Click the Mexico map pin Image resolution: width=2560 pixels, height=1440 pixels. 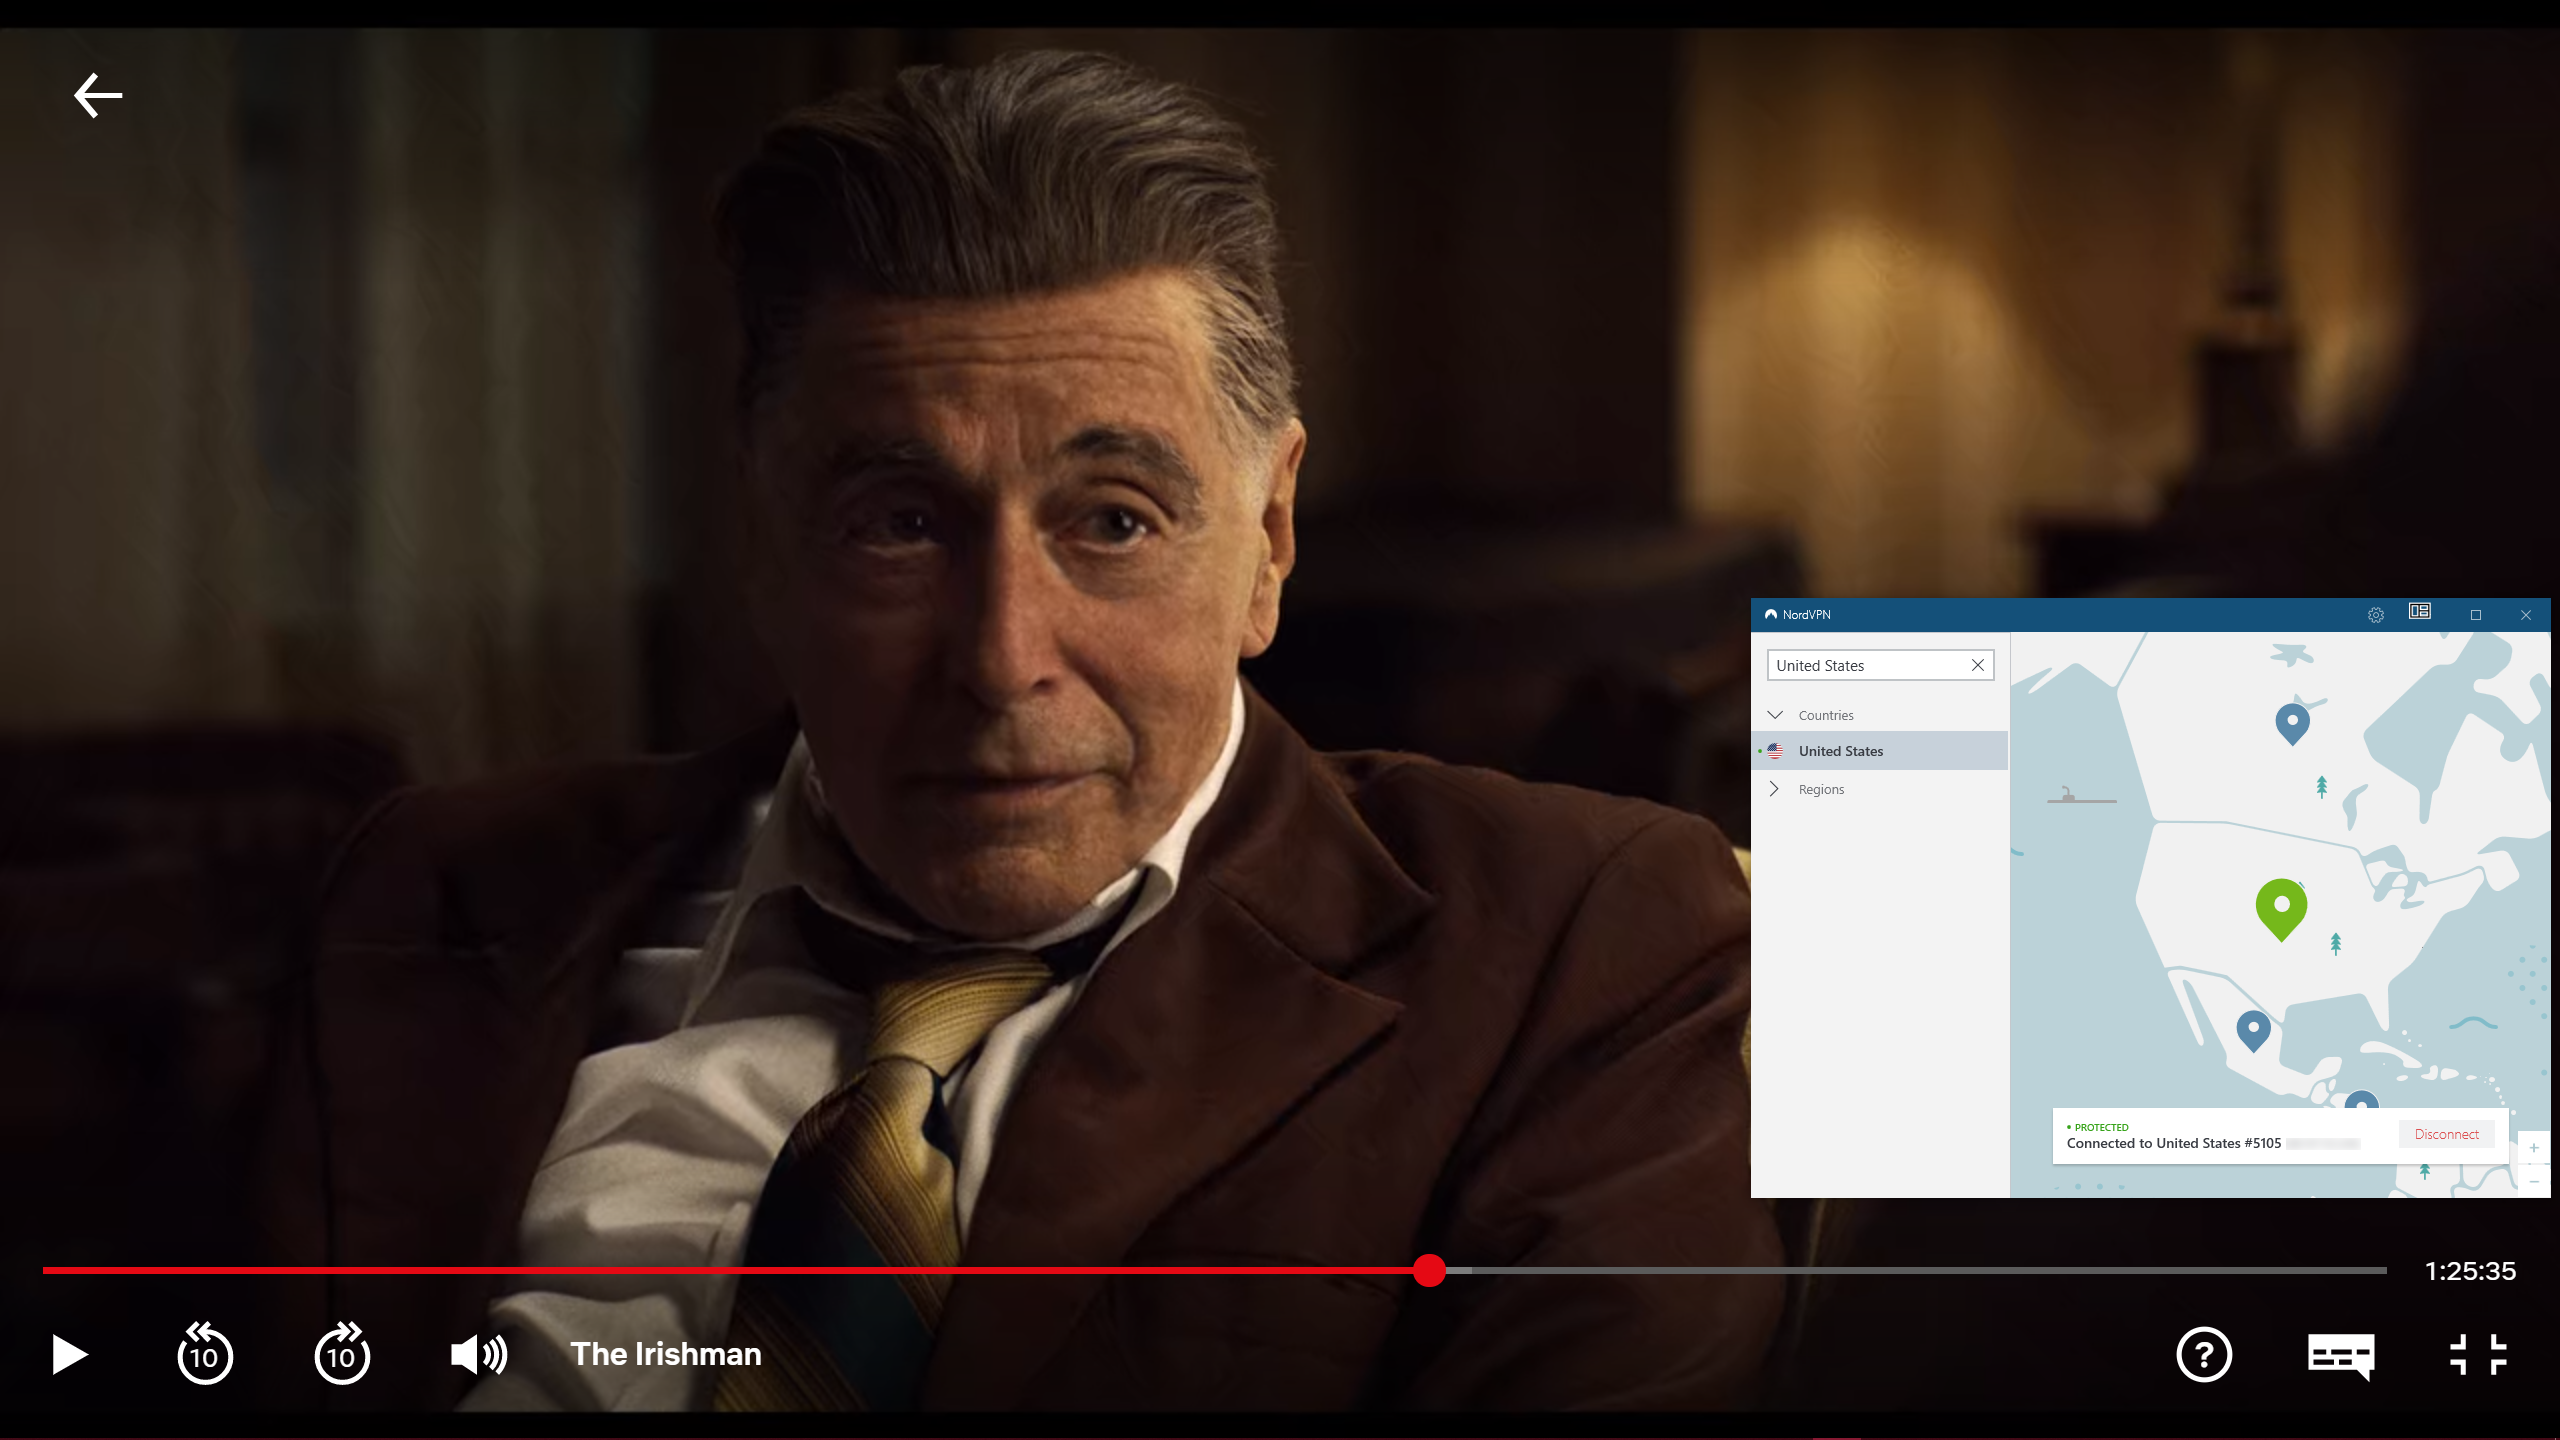point(2253,1030)
